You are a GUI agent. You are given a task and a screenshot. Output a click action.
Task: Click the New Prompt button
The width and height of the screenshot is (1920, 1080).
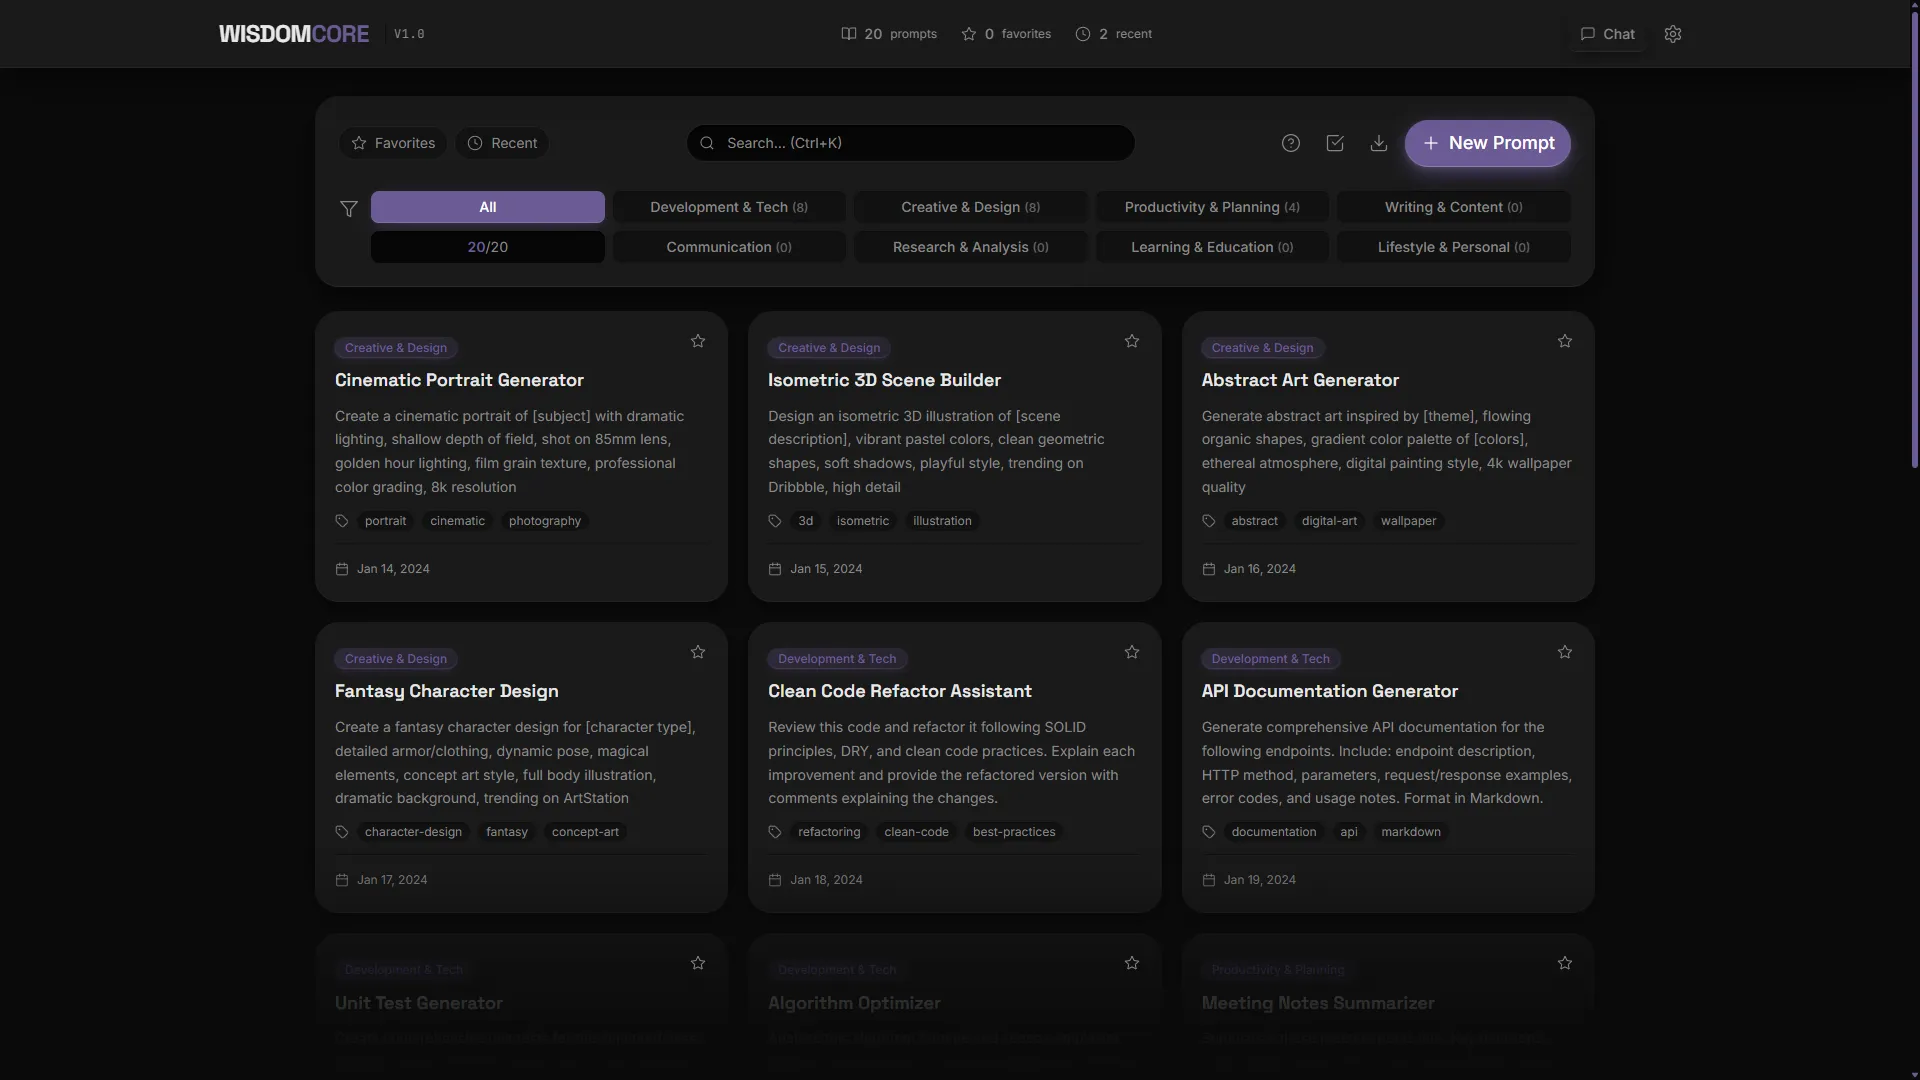(1488, 143)
